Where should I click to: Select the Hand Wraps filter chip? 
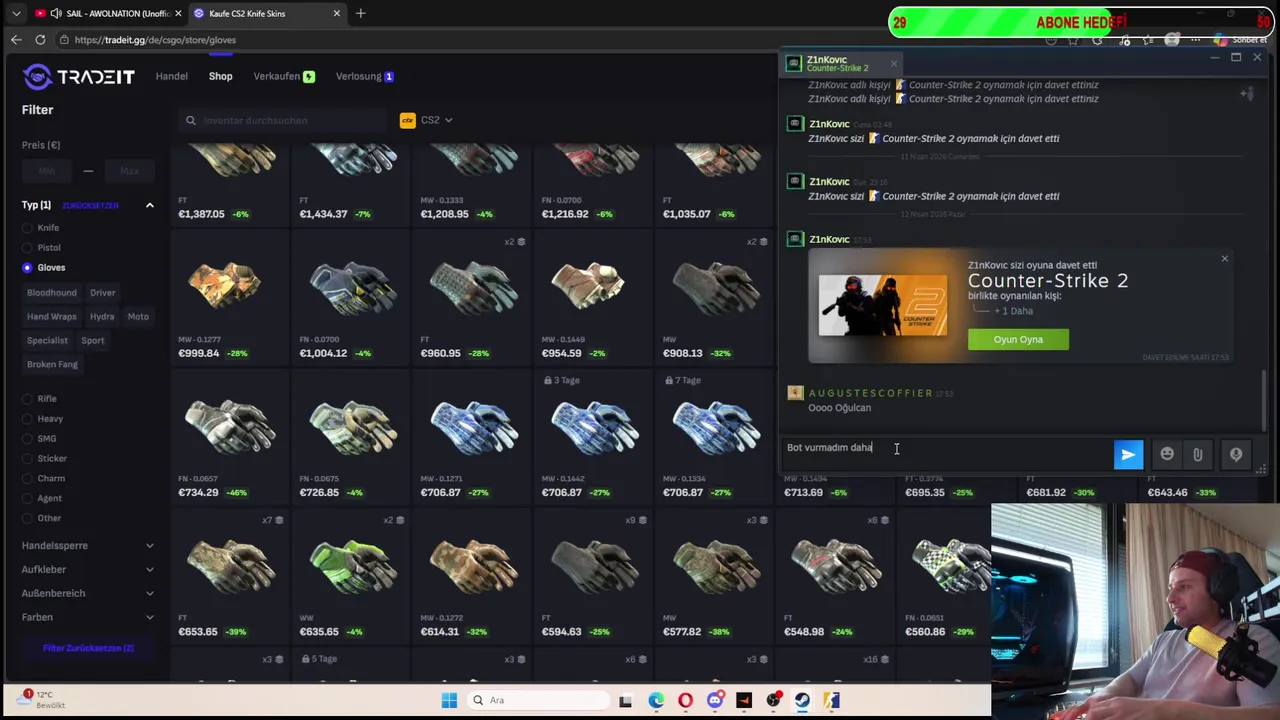coord(52,317)
